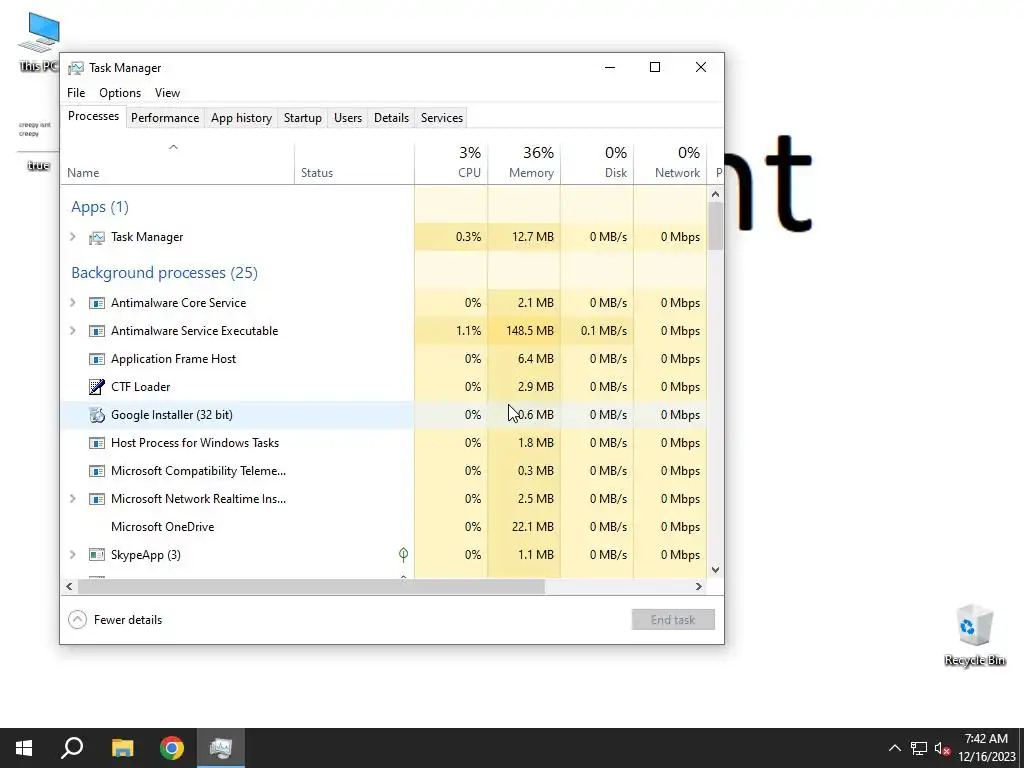Image resolution: width=1024 pixels, height=768 pixels.
Task: Open the Recycle Bin desktop icon
Action: [x=974, y=635]
